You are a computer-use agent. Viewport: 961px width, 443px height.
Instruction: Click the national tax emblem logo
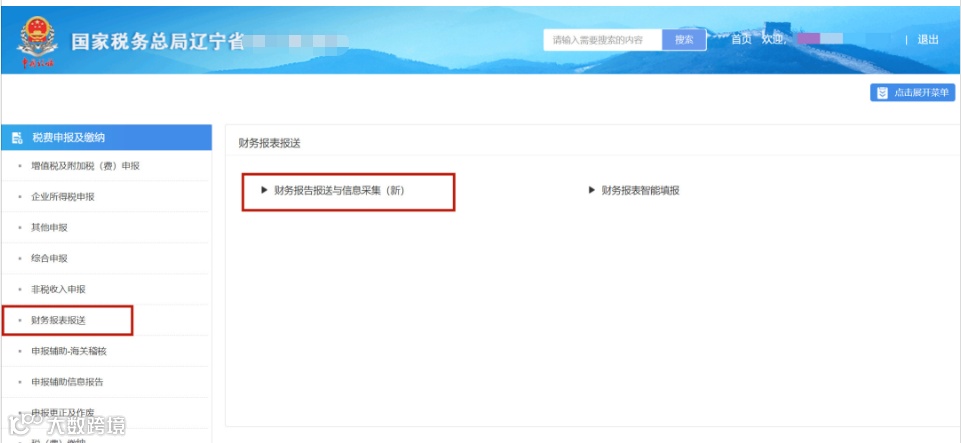37,40
